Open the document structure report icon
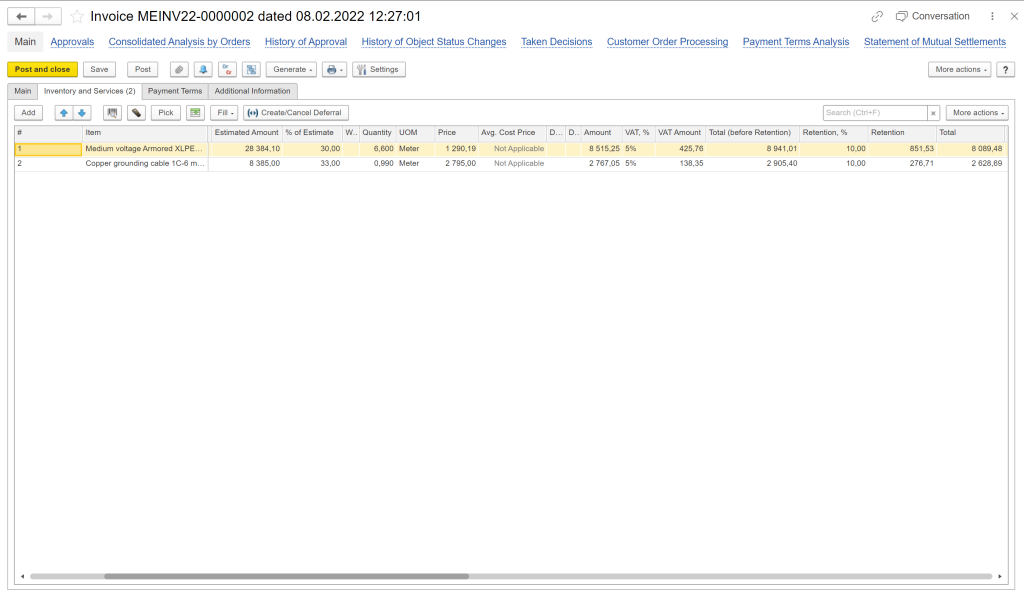Viewport: 1024px width, 590px height. (251, 69)
